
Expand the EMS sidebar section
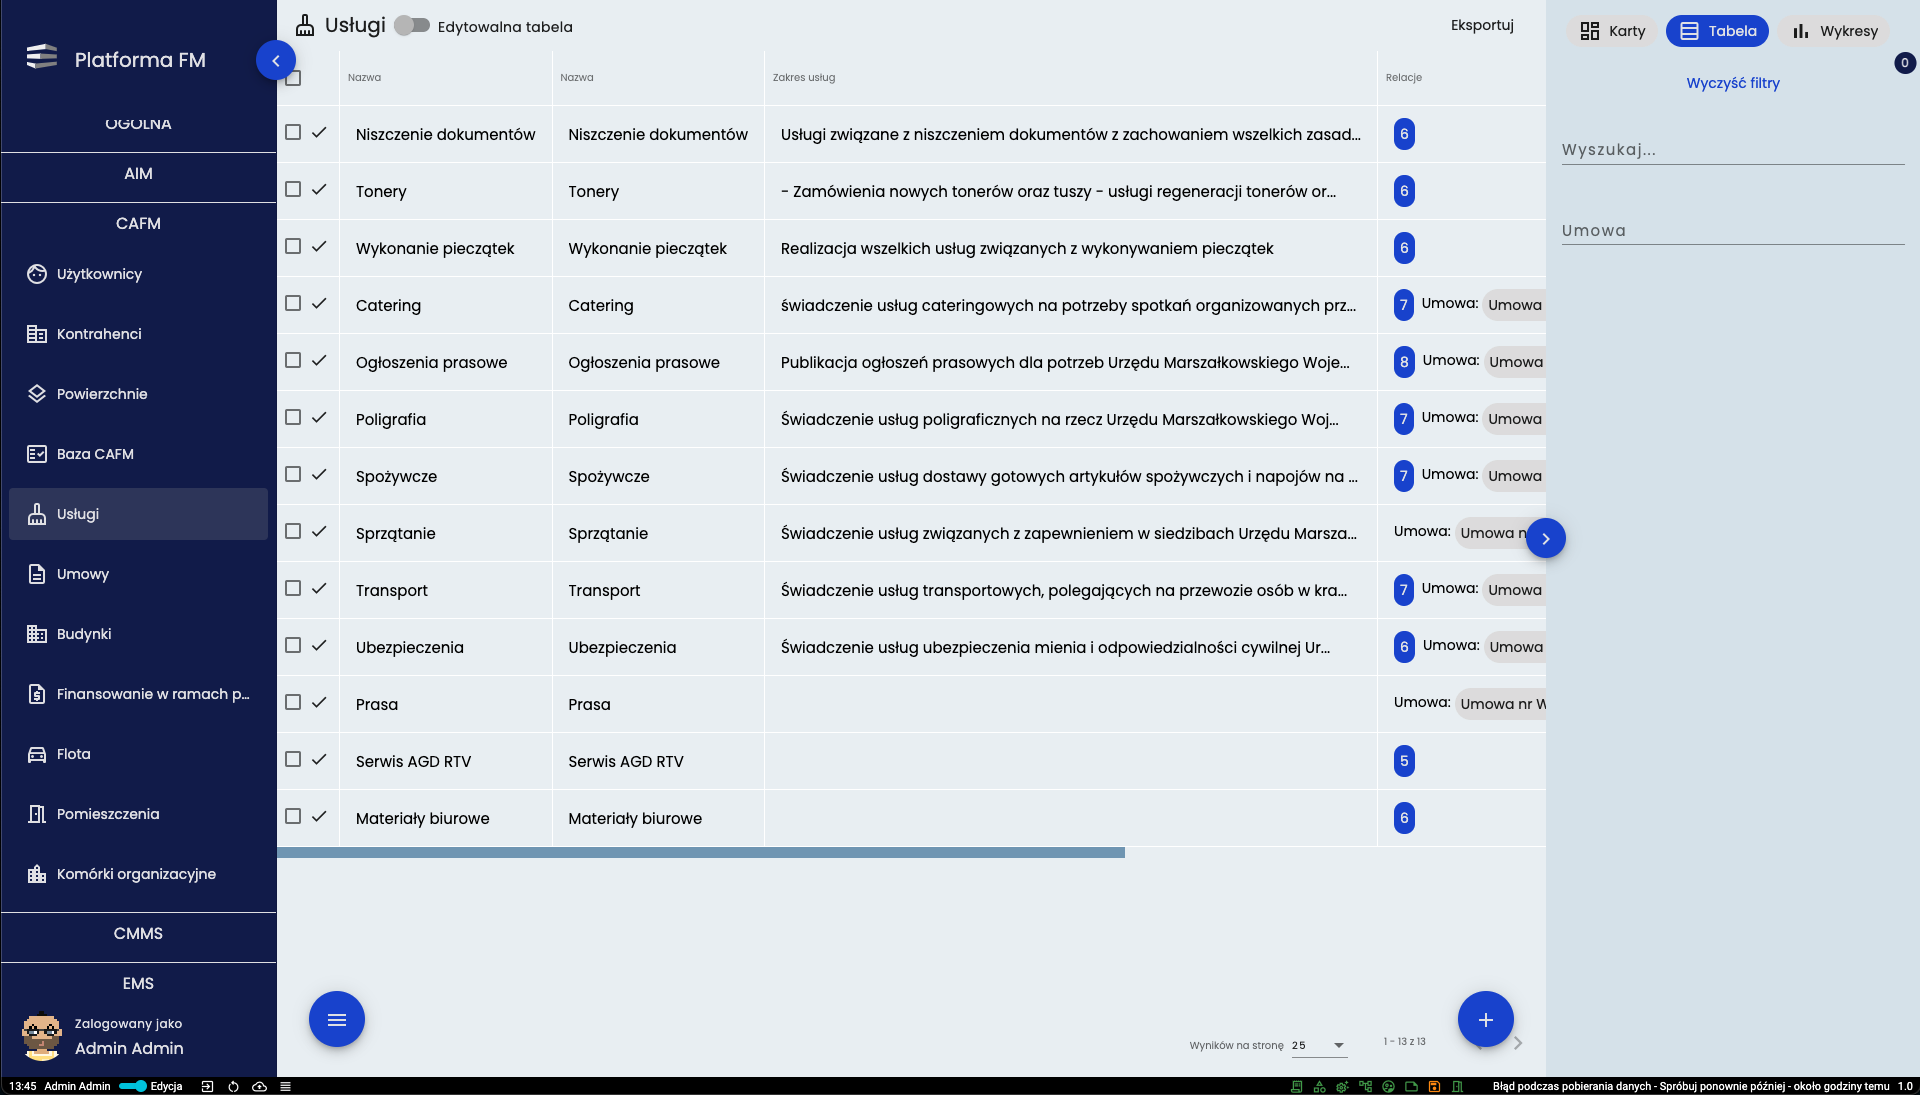coord(138,983)
